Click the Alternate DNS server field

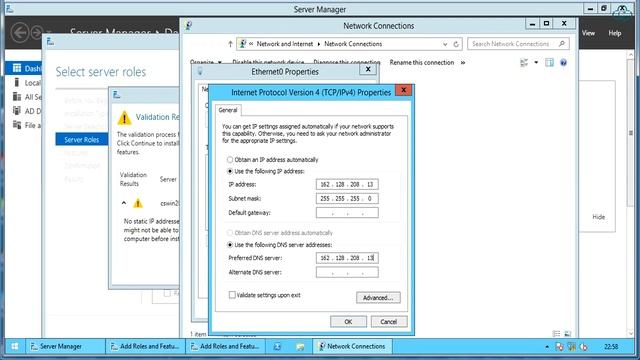(x=347, y=272)
